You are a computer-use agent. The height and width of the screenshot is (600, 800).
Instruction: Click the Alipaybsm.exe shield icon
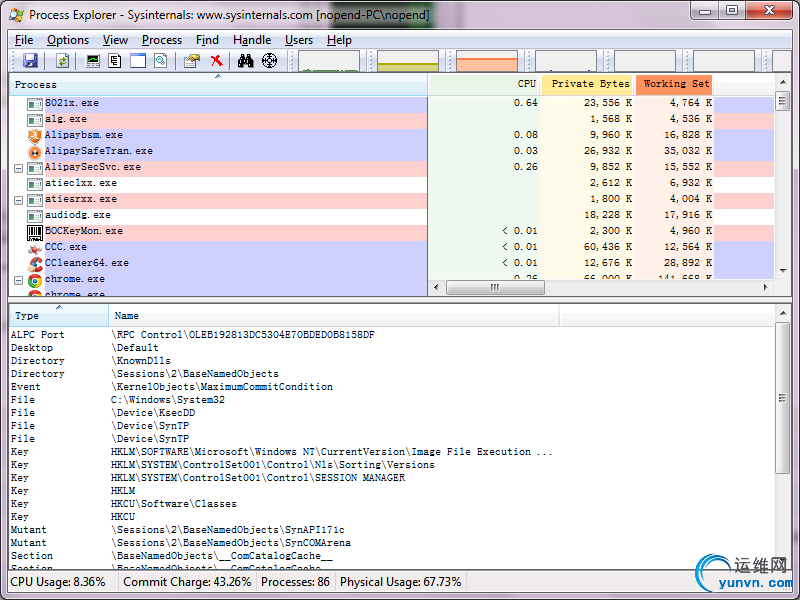click(x=35, y=136)
